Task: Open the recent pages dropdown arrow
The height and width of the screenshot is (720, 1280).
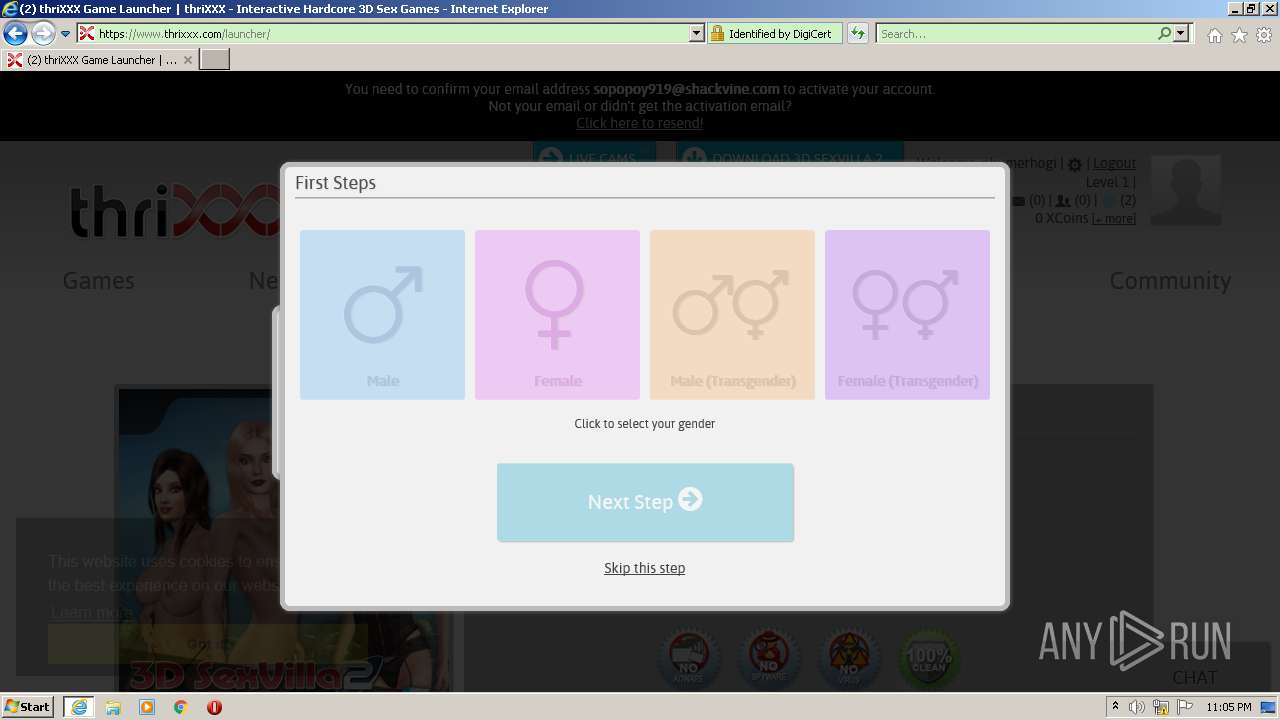Action: [x=66, y=33]
